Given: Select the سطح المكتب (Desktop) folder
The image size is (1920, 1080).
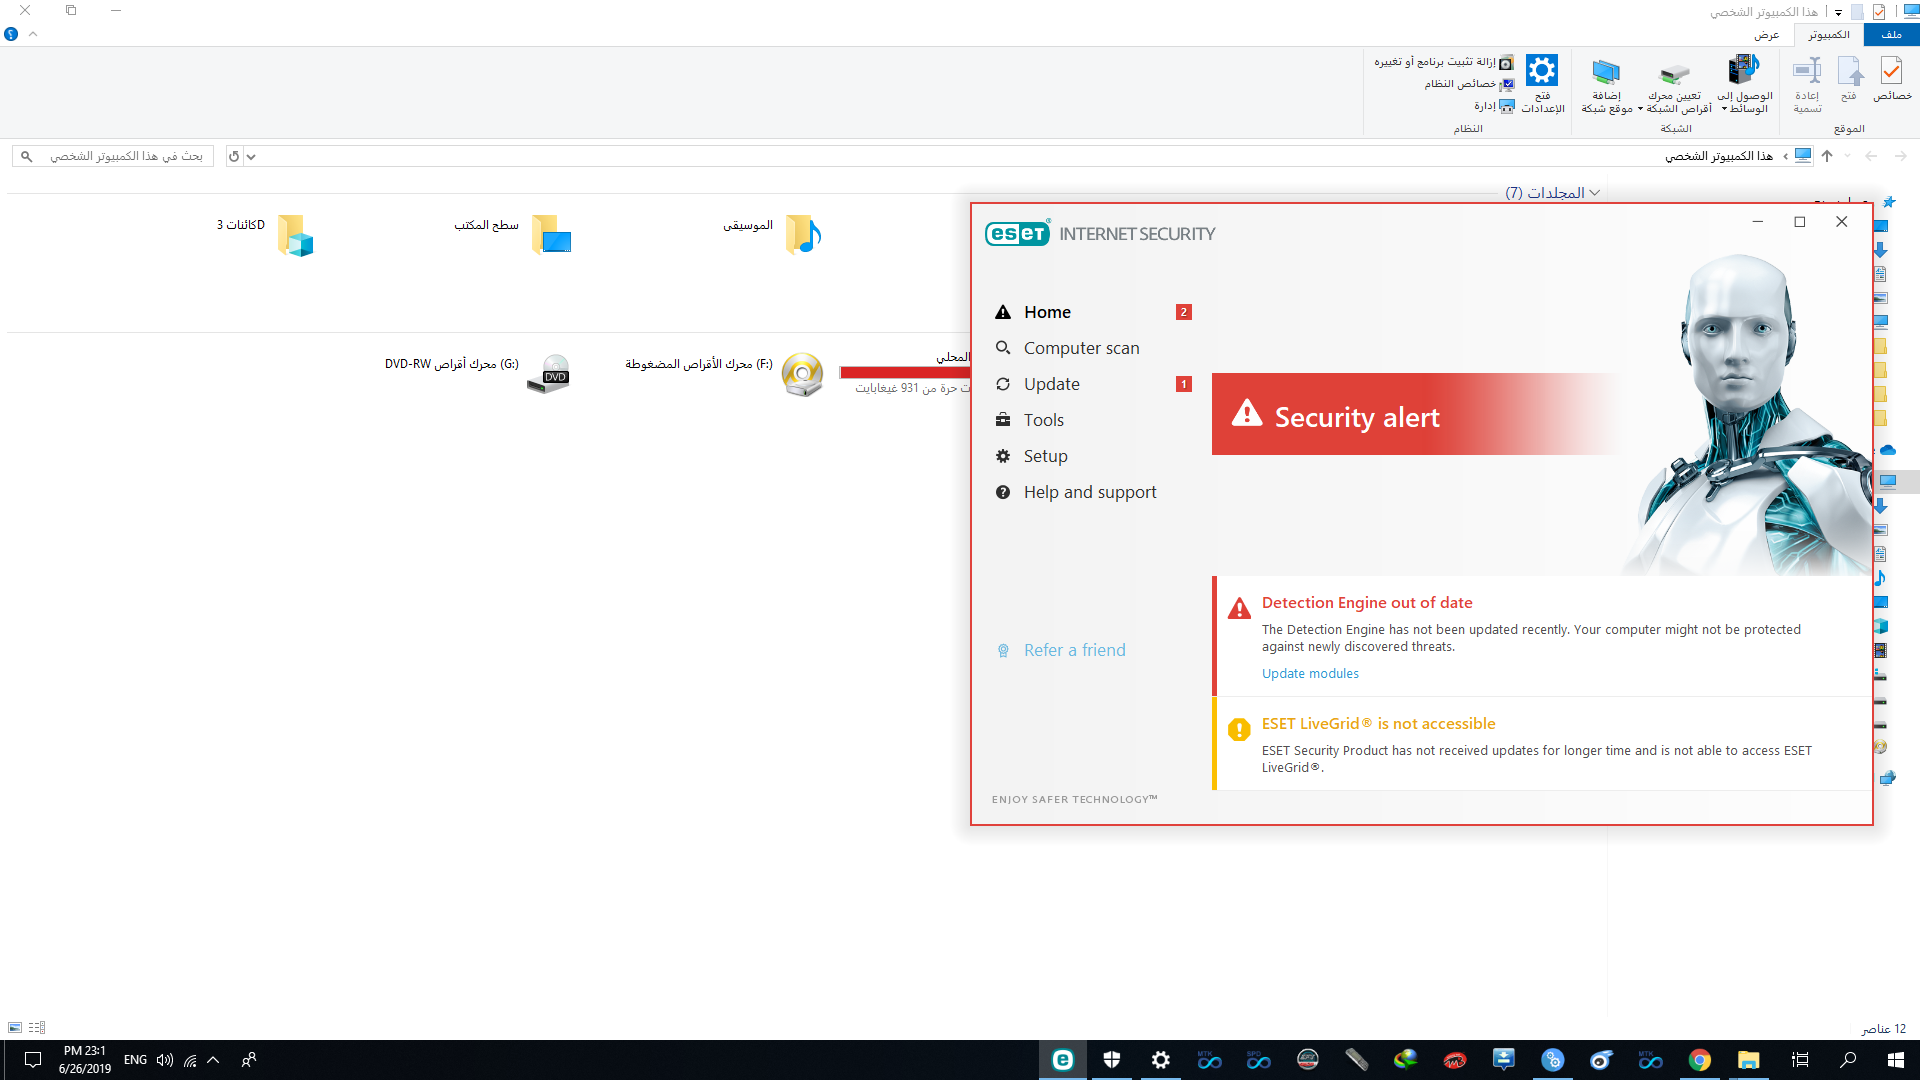Looking at the screenshot, I should click(512, 235).
